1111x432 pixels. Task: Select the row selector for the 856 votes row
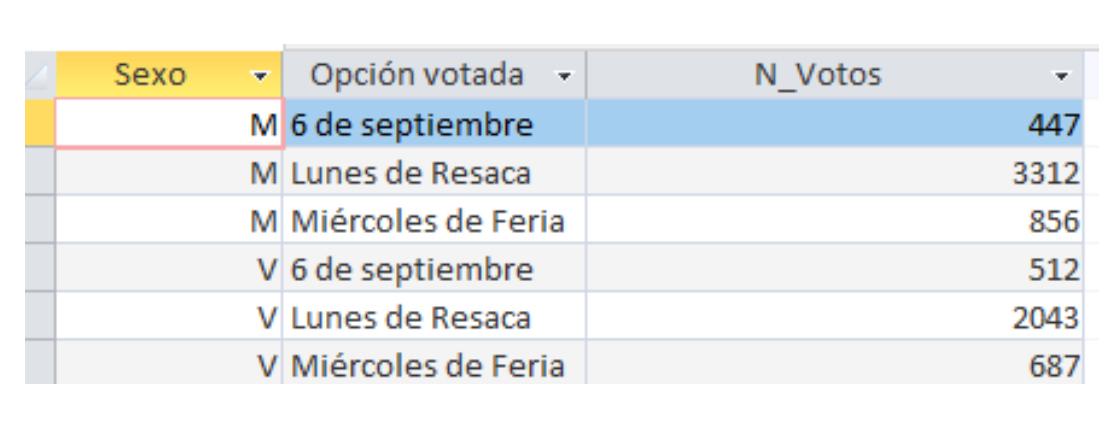[40, 220]
